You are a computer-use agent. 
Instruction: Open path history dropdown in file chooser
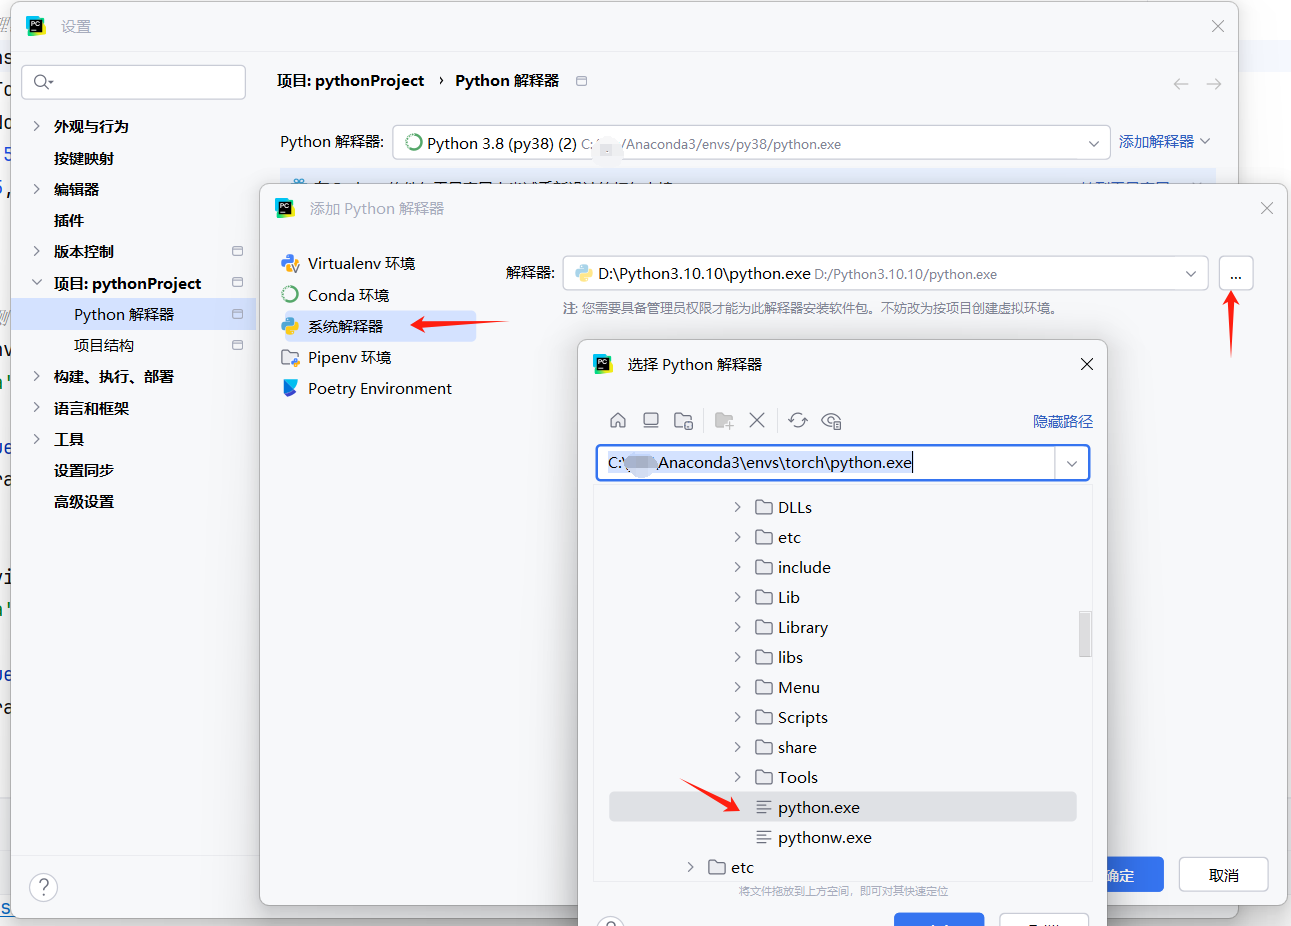pos(1072,463)
